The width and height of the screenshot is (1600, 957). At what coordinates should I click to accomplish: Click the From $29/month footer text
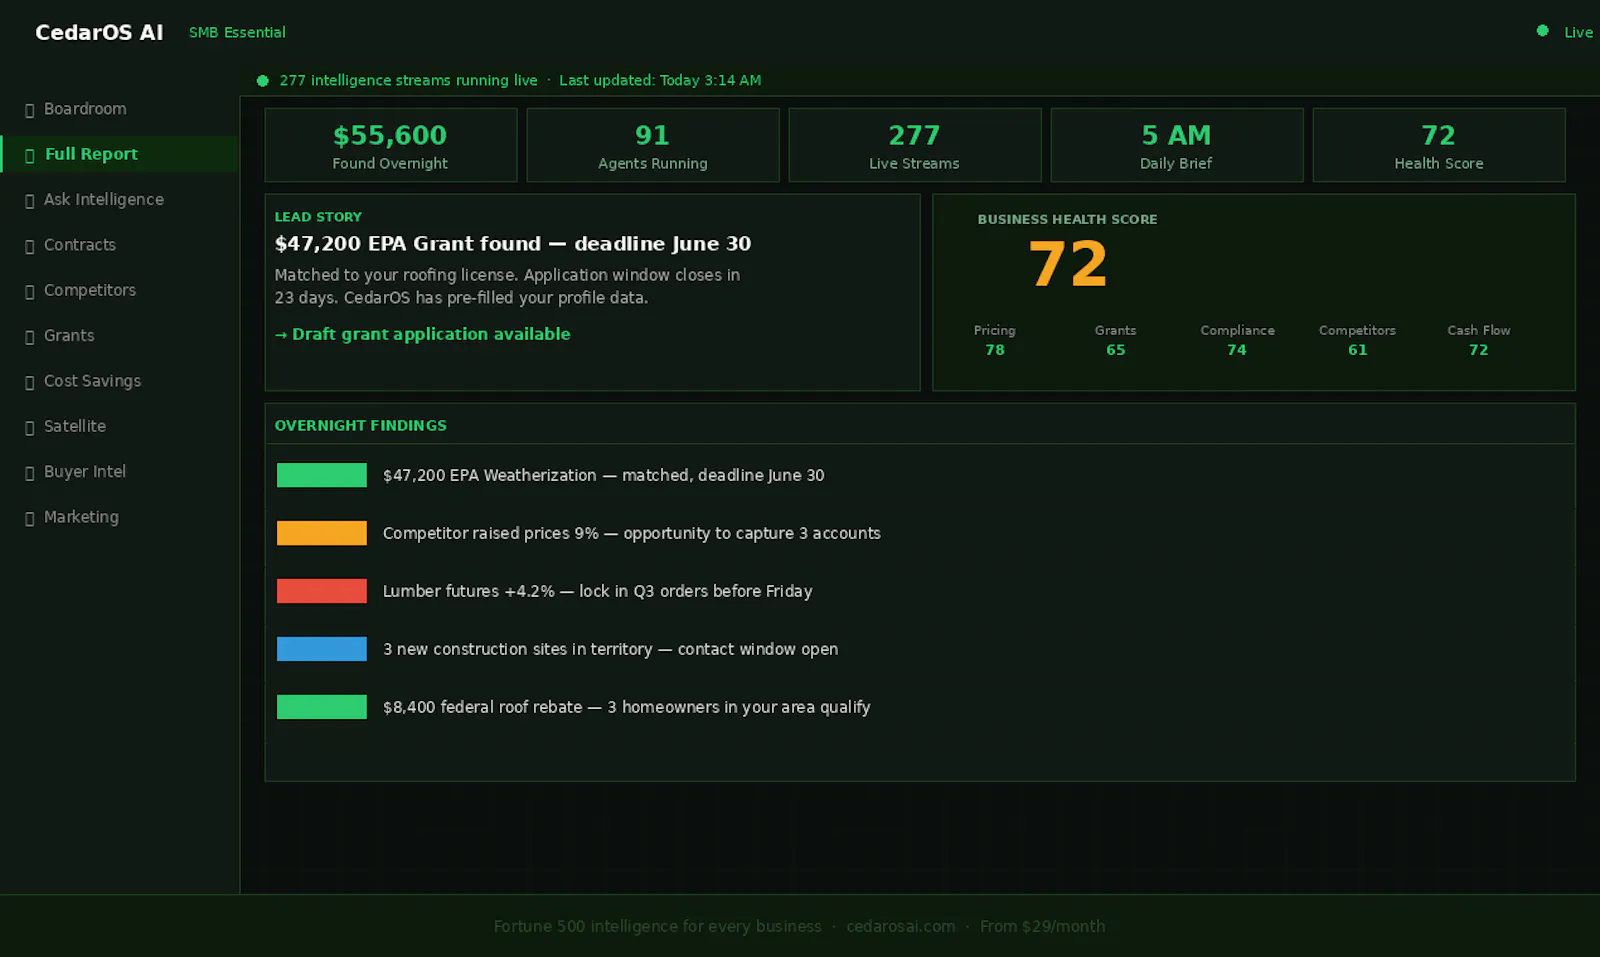coord(1043,926)
